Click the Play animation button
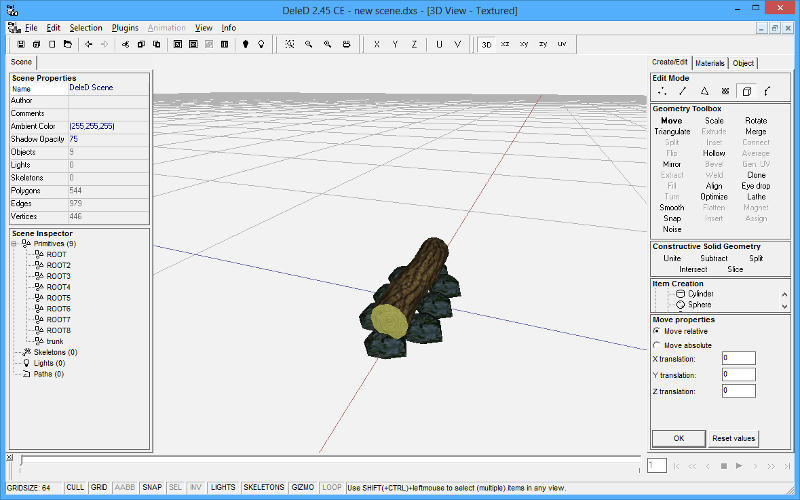 click(739, 466)
